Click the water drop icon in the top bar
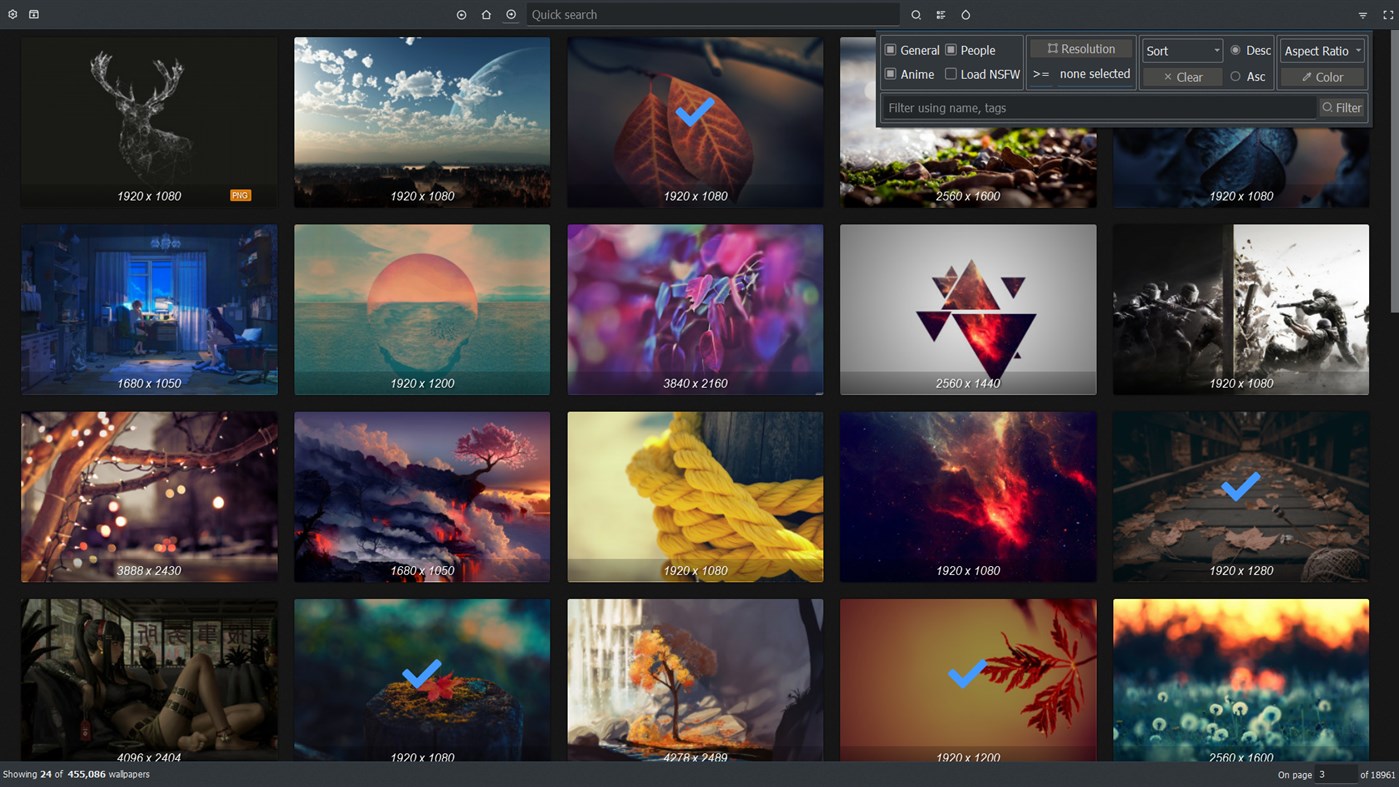 click(965, 14)
